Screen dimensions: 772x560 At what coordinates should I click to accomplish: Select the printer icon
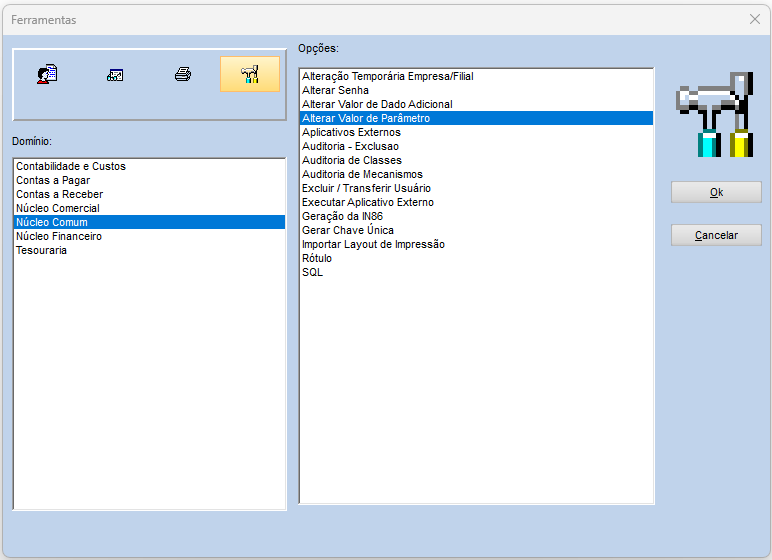[x=183, y=74]
